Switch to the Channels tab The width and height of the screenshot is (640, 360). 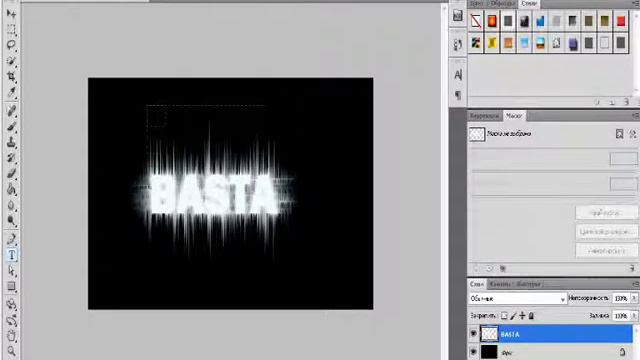pyautogui.click(x=500, y=284)
